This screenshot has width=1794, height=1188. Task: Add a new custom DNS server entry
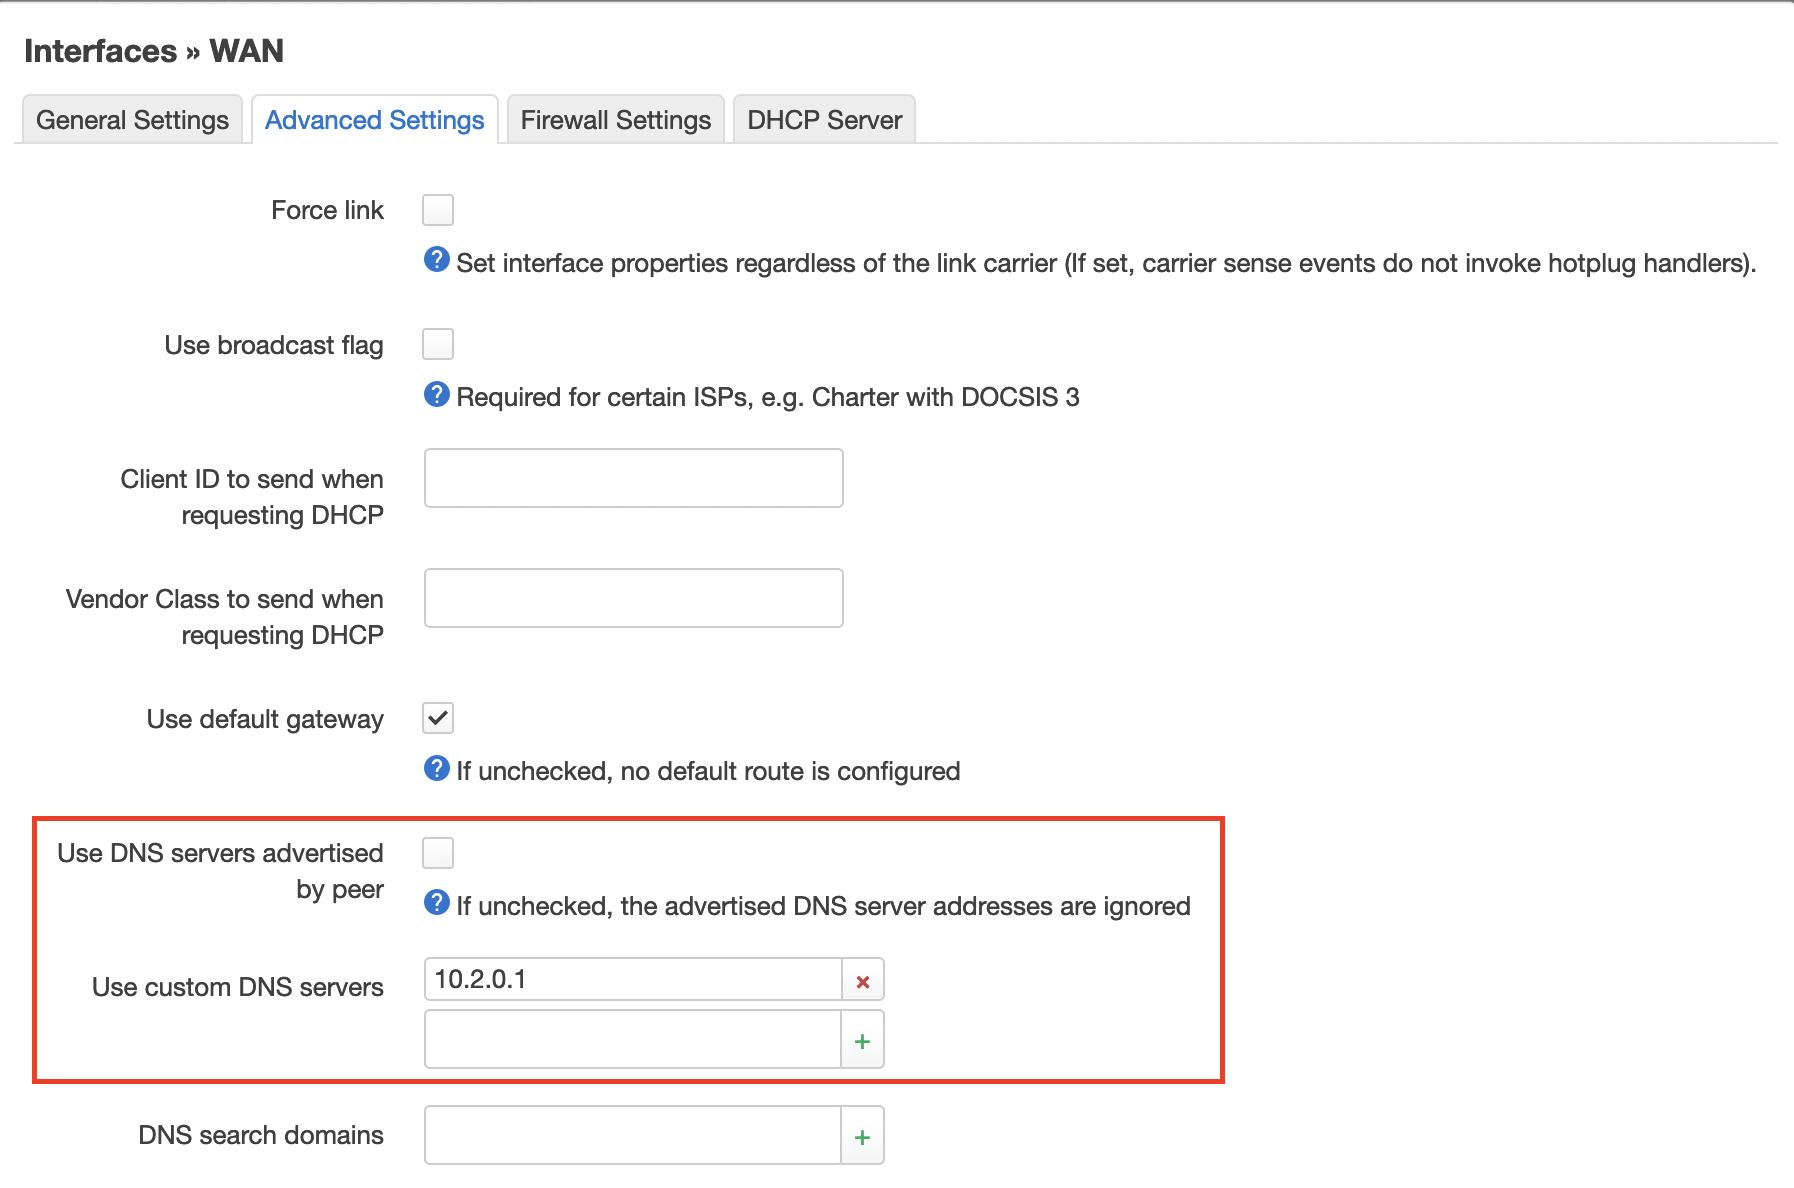pyautogui.click(x=863, y=1041)
